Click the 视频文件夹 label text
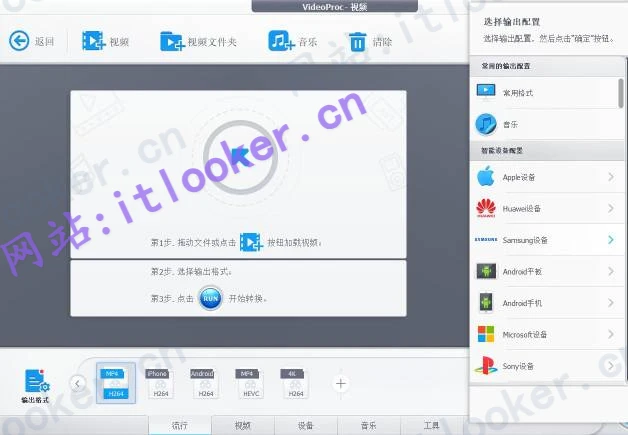This screenshot has height=435, width=628. 212,42
